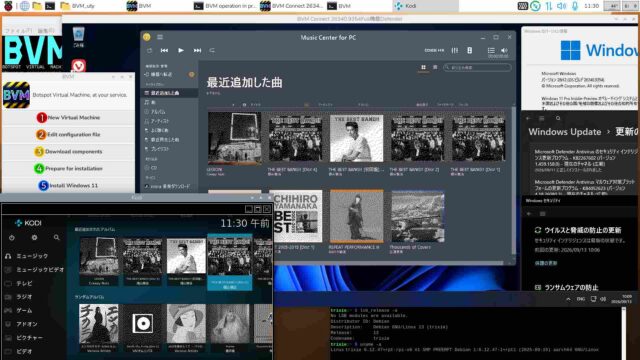Open file manager from taskbar
The image size is (640, 360).
coord(37,6)
